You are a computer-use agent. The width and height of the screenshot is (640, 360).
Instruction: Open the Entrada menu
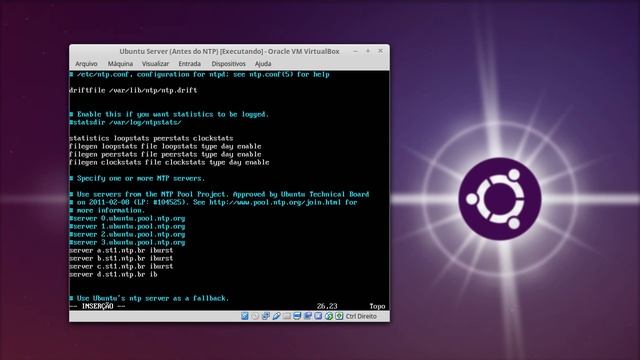click(189, 64)
